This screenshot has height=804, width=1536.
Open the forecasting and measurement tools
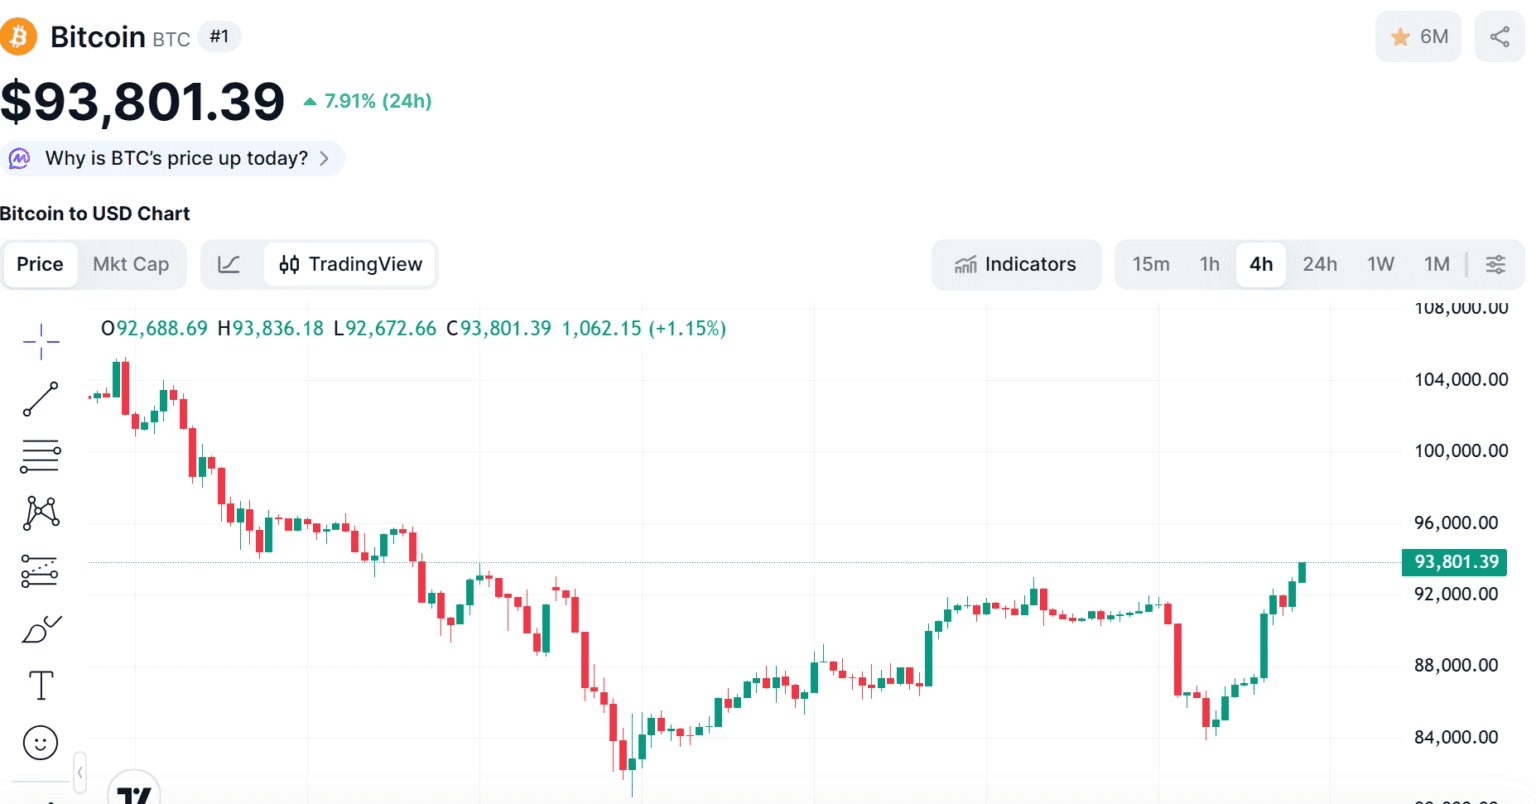(41, 571)
